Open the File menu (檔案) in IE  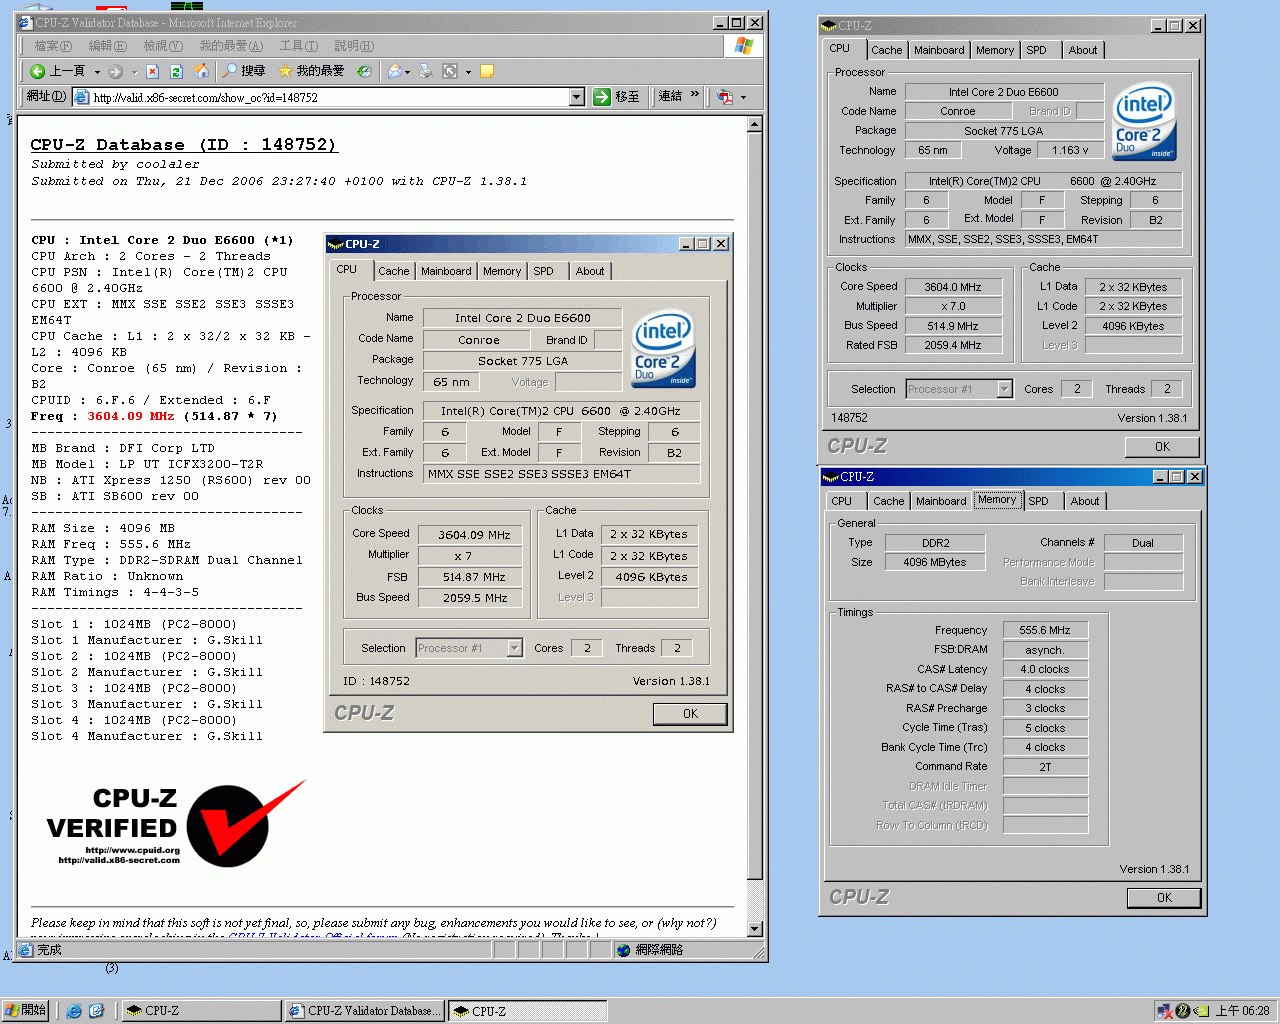tap(53, 46)
